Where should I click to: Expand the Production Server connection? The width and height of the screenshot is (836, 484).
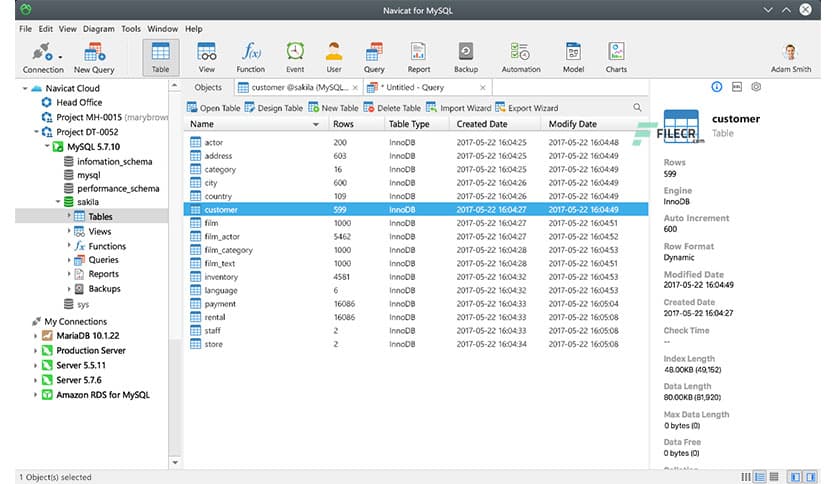point(35,350)
